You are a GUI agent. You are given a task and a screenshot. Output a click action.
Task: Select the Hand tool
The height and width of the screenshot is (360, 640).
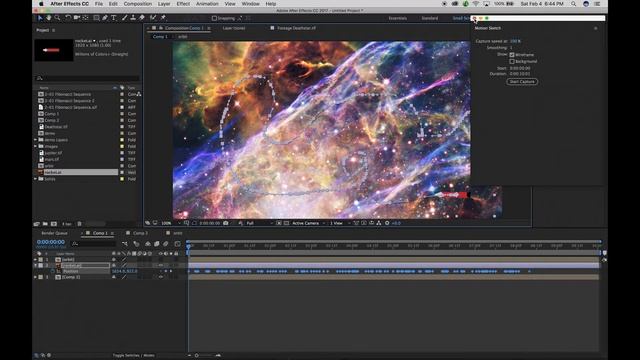click(49, 18)
